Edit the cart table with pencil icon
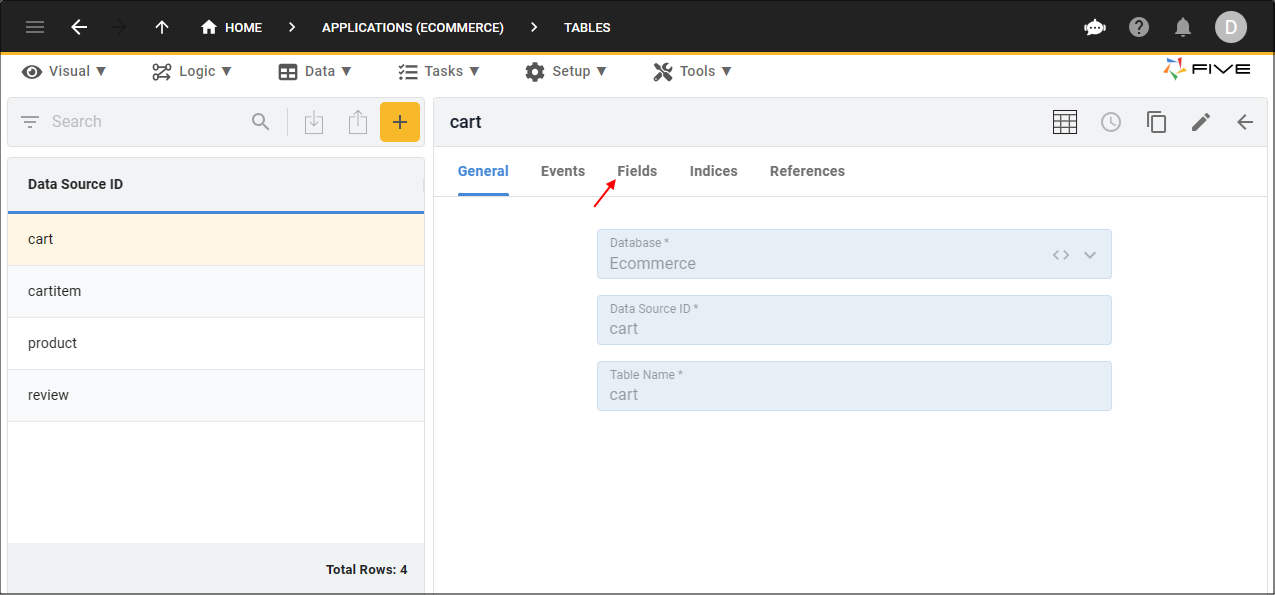Image resolution: width=1275 pixels, height=595 pixels. click(1201, 122)
